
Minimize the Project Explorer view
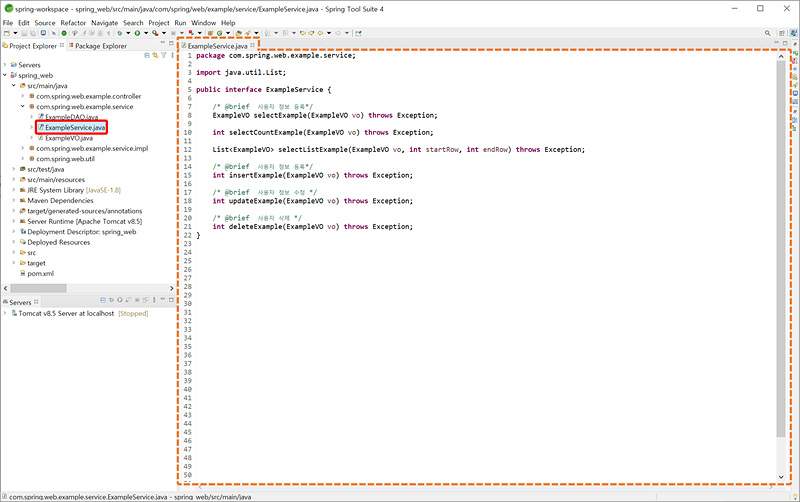[163, 43]
